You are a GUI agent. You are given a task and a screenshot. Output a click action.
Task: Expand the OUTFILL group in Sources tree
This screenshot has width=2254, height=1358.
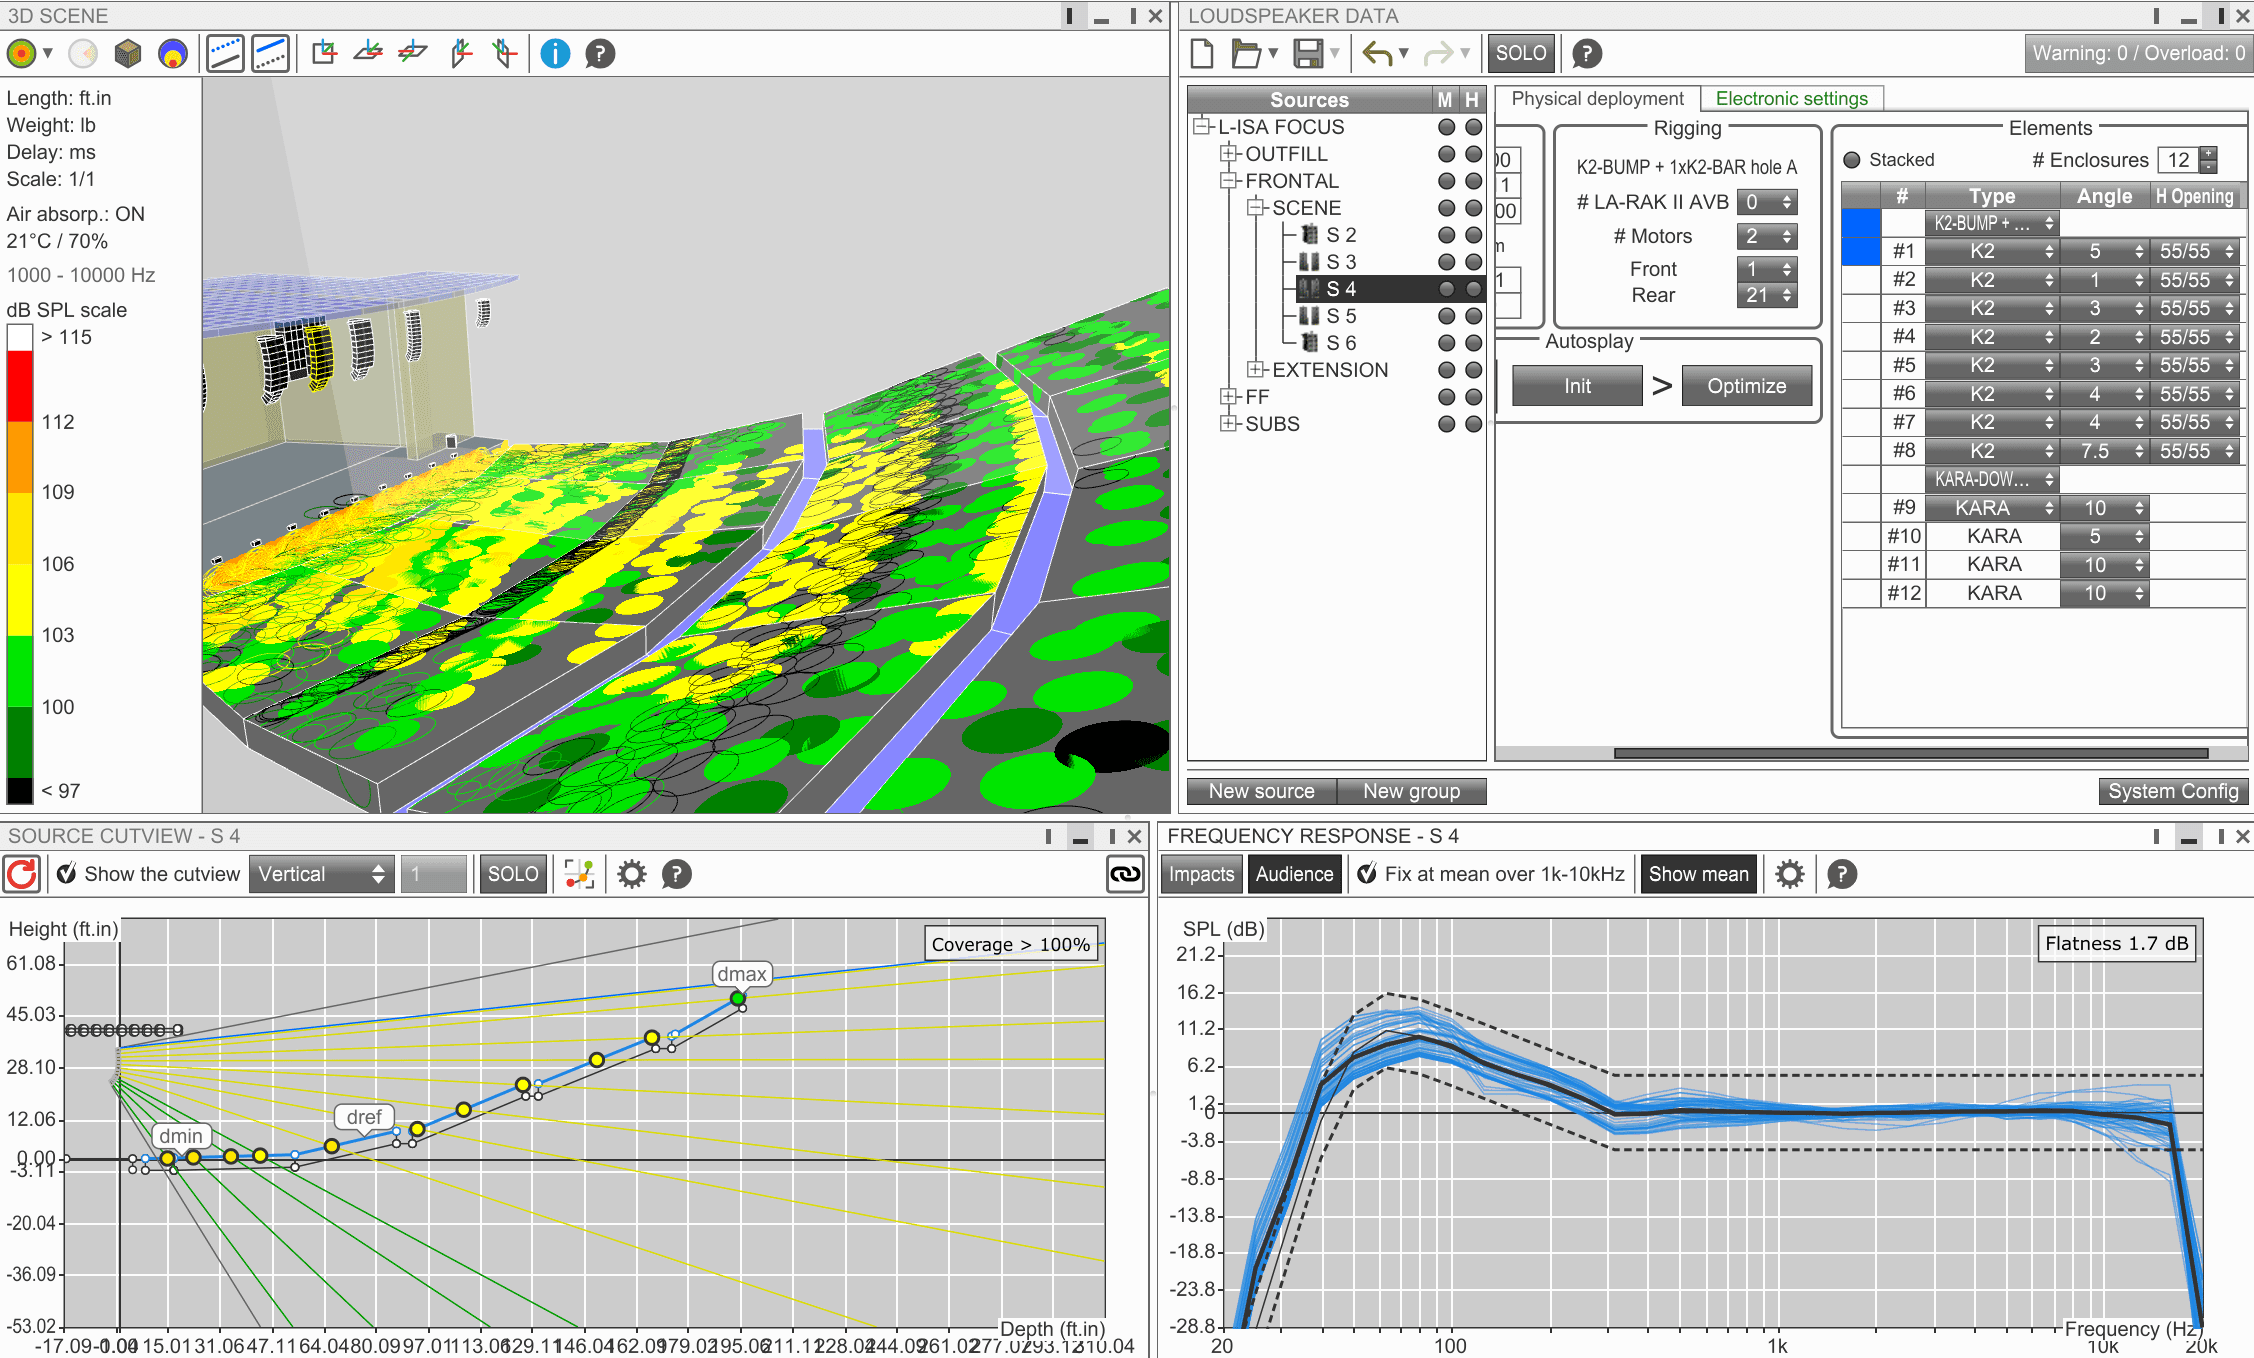click(1229, 154)
